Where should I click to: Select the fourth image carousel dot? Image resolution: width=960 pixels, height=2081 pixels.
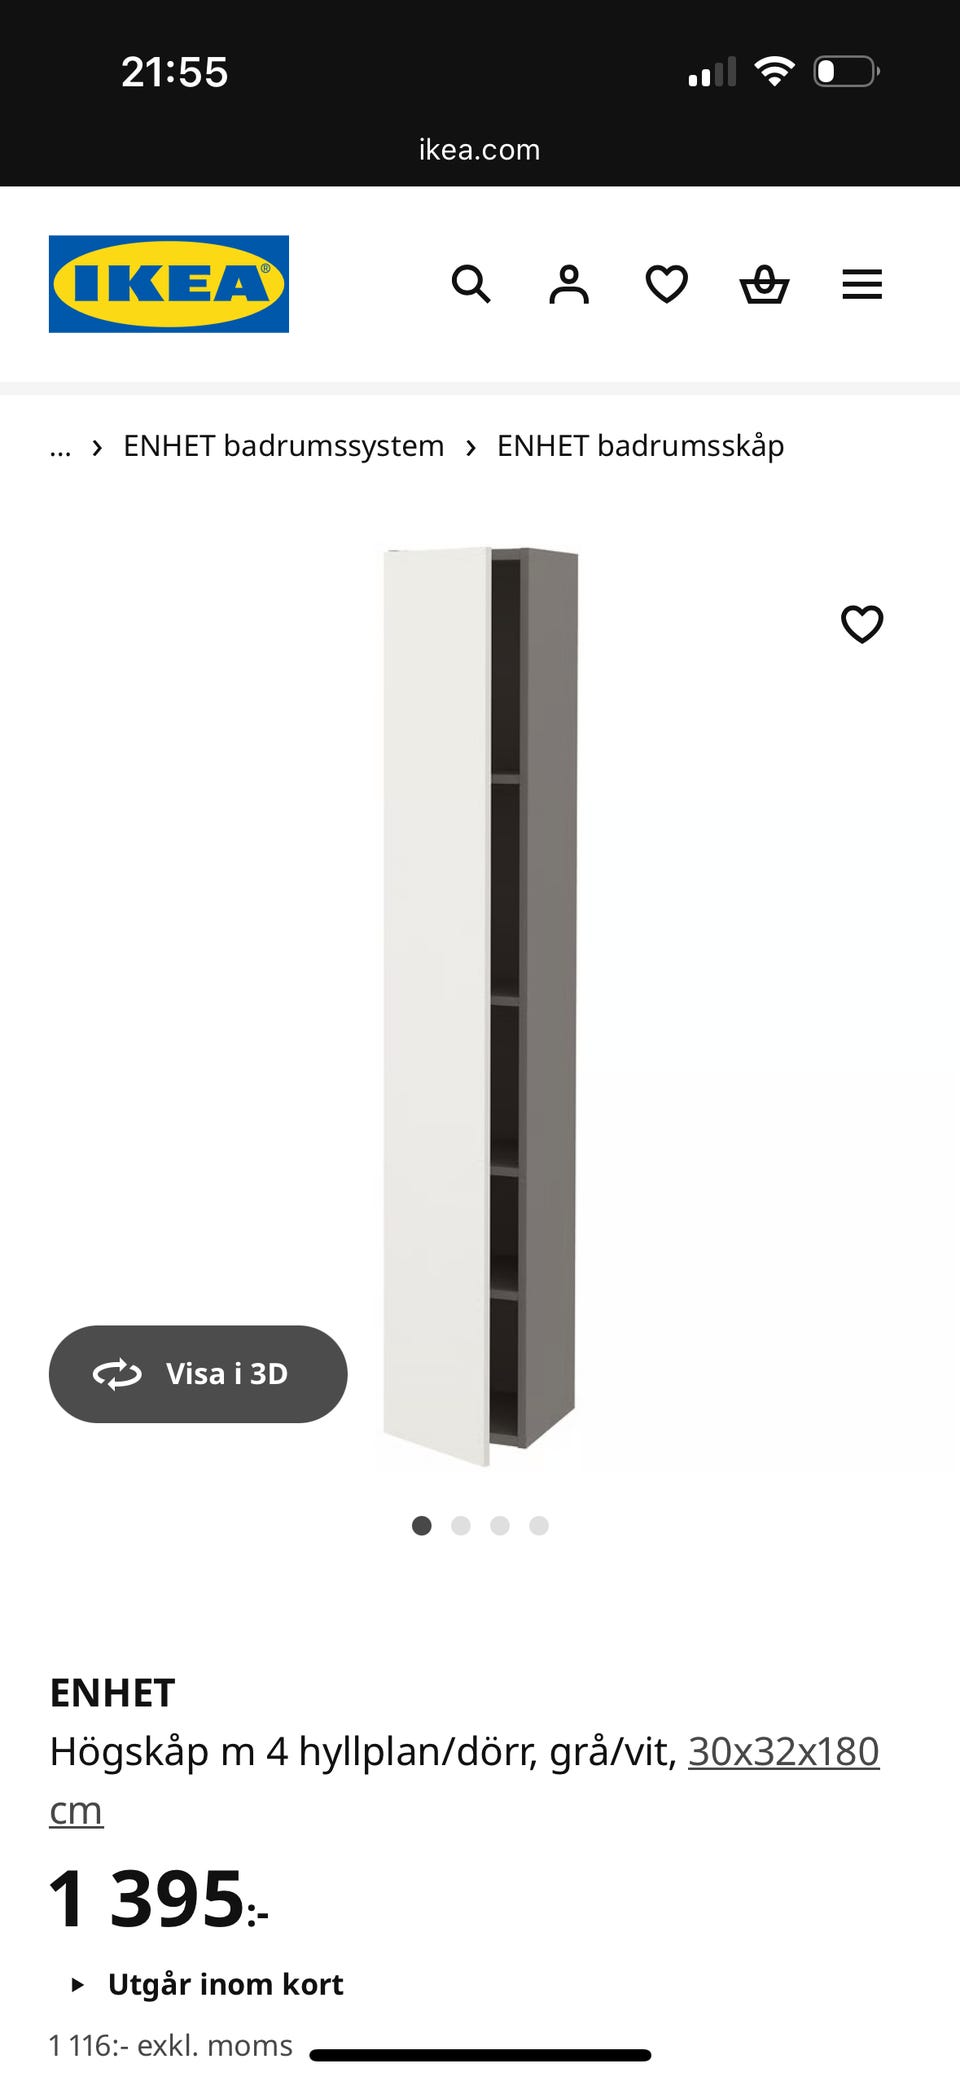coord(539,1525)
